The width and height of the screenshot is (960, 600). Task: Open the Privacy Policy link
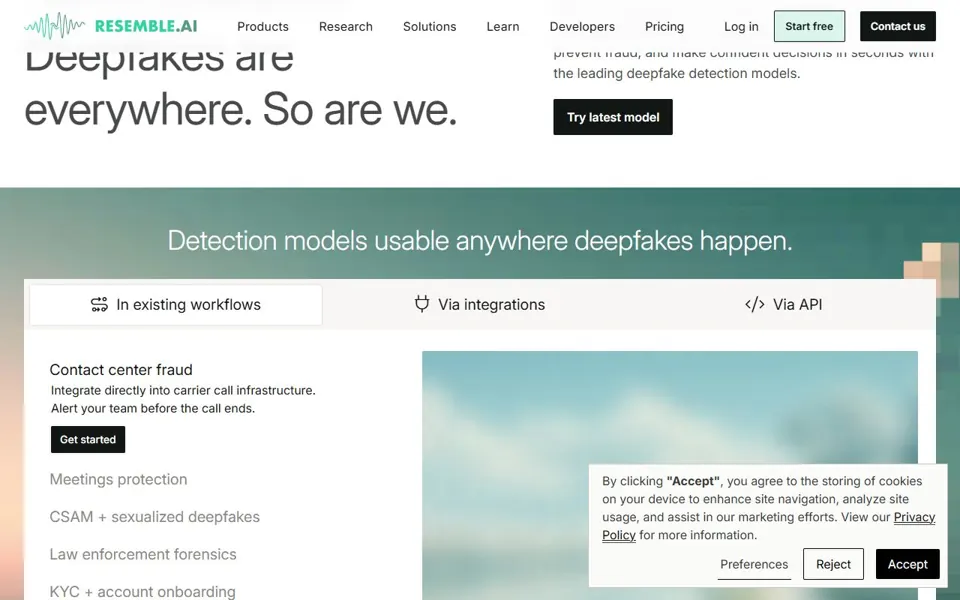pos(914,517)
